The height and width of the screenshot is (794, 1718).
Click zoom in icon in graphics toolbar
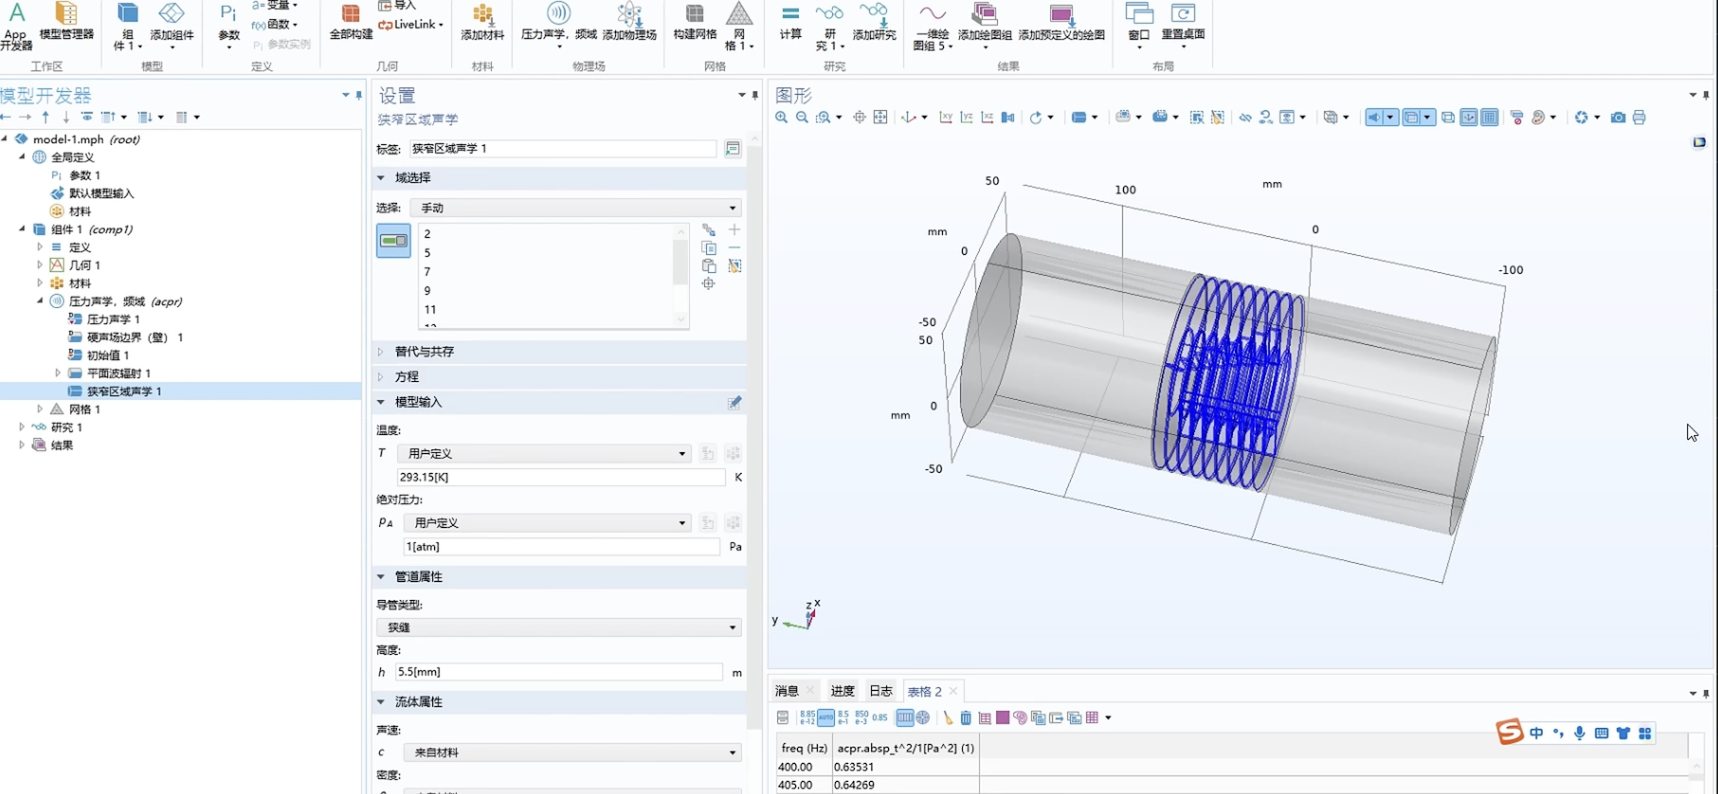point(781,118)
